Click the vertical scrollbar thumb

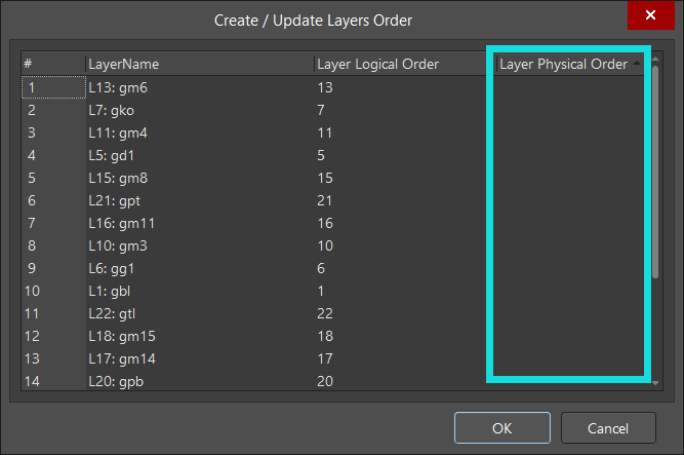point(655,170)
